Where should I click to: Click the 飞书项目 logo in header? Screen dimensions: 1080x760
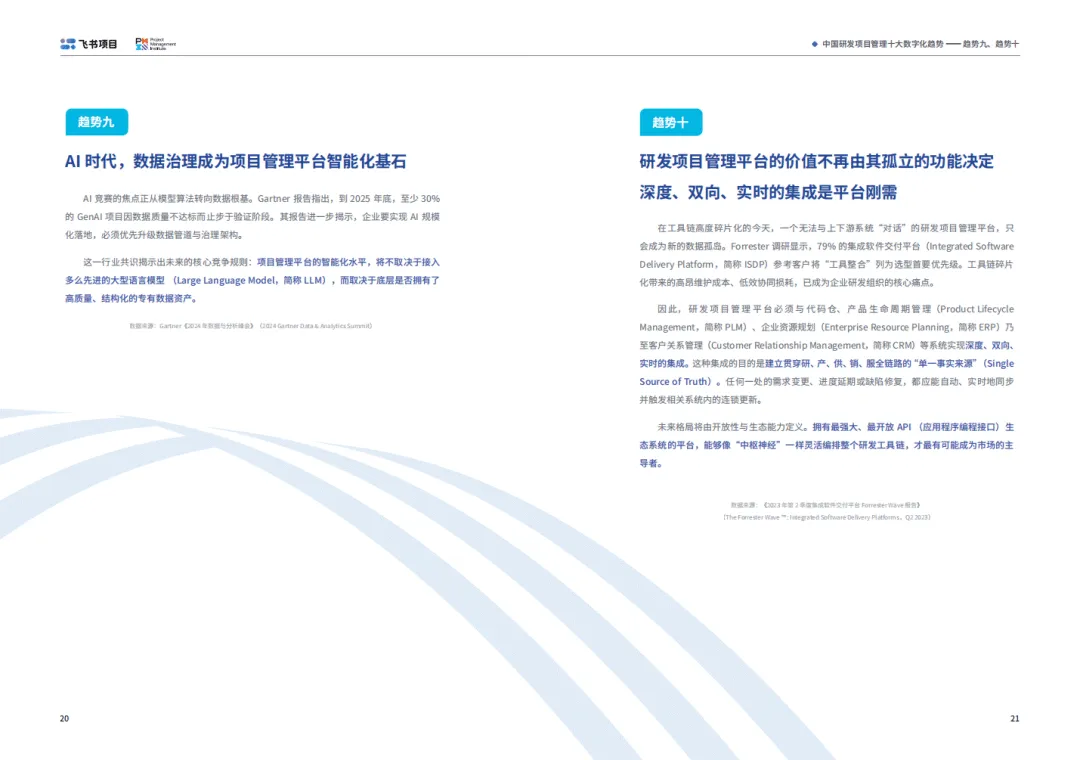88,44
